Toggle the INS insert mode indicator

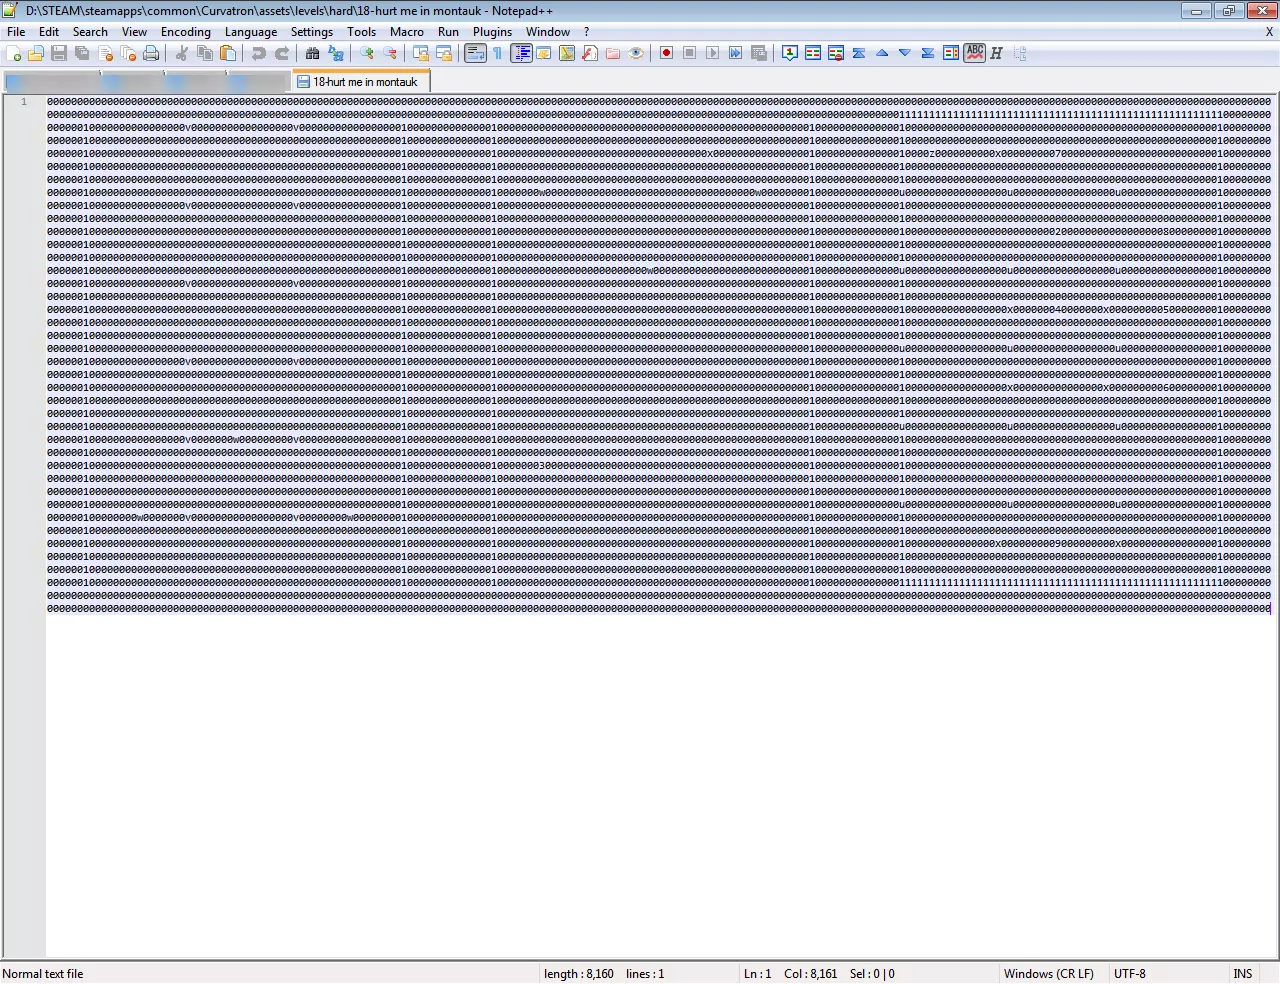pyautogui.click(x=1243, y=974)
